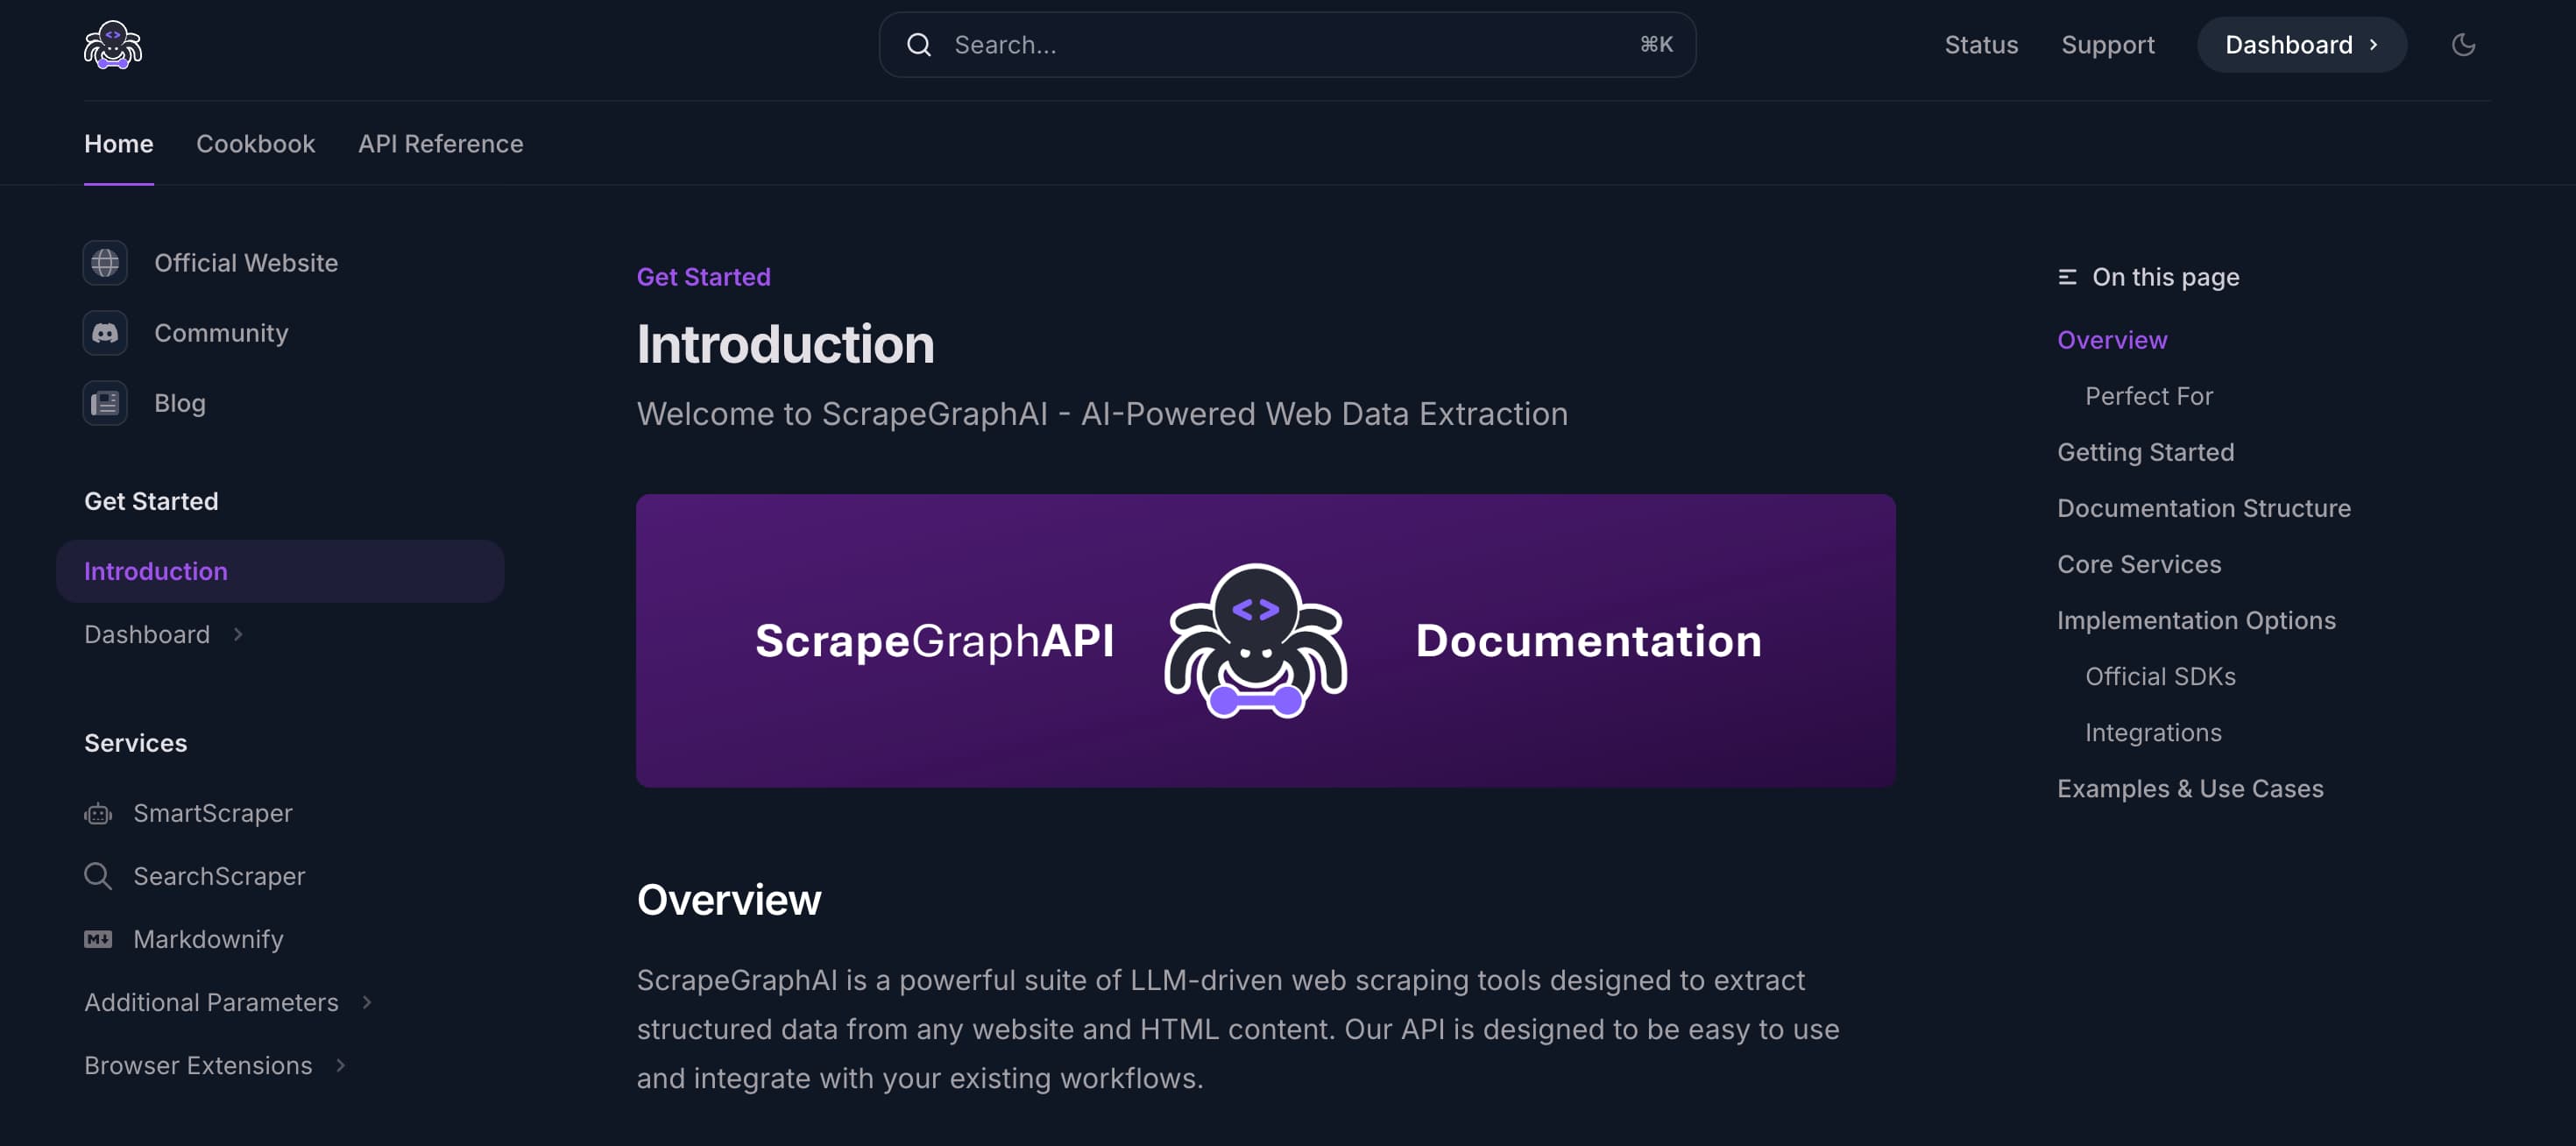Viewport: 2576px width, 1146px height.
Task: Jump to Perfect For section
Action: tap(2148, 396)
